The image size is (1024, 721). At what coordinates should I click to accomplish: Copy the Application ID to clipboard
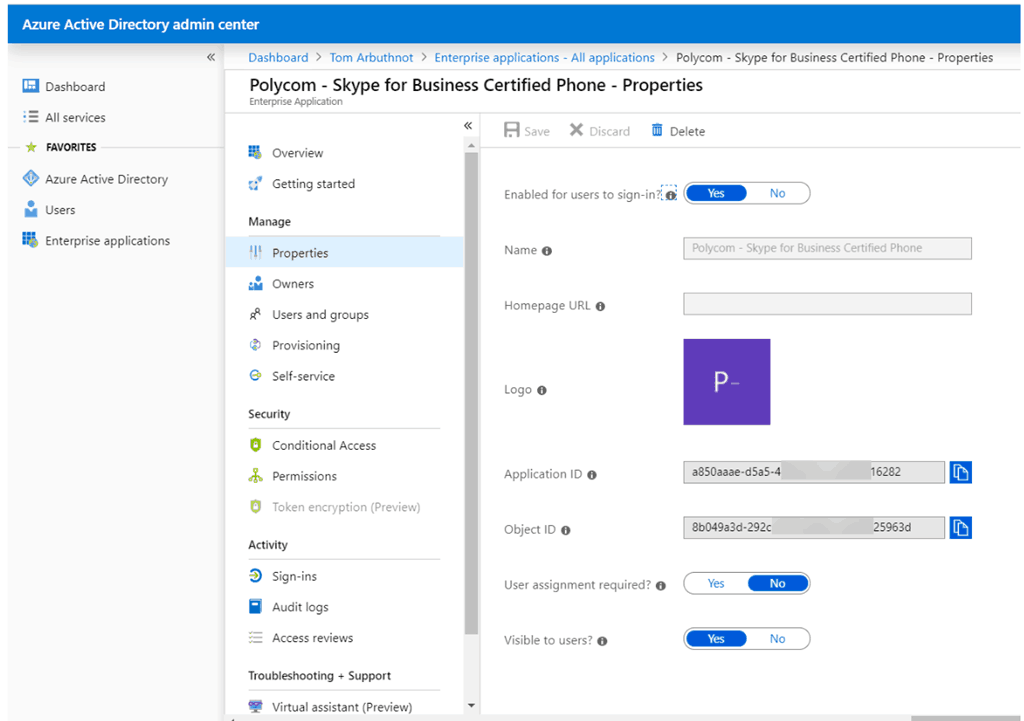960,473
